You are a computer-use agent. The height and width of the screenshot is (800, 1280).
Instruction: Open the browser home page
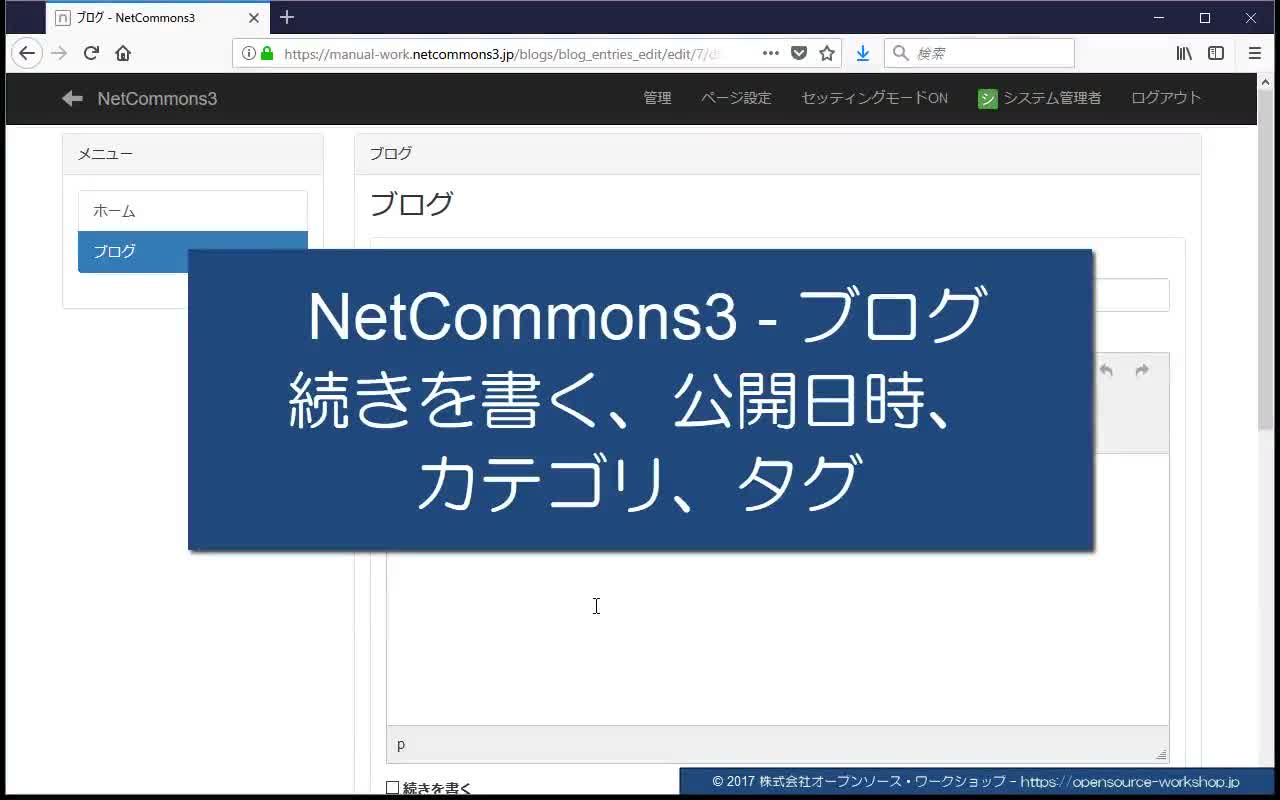123,53
